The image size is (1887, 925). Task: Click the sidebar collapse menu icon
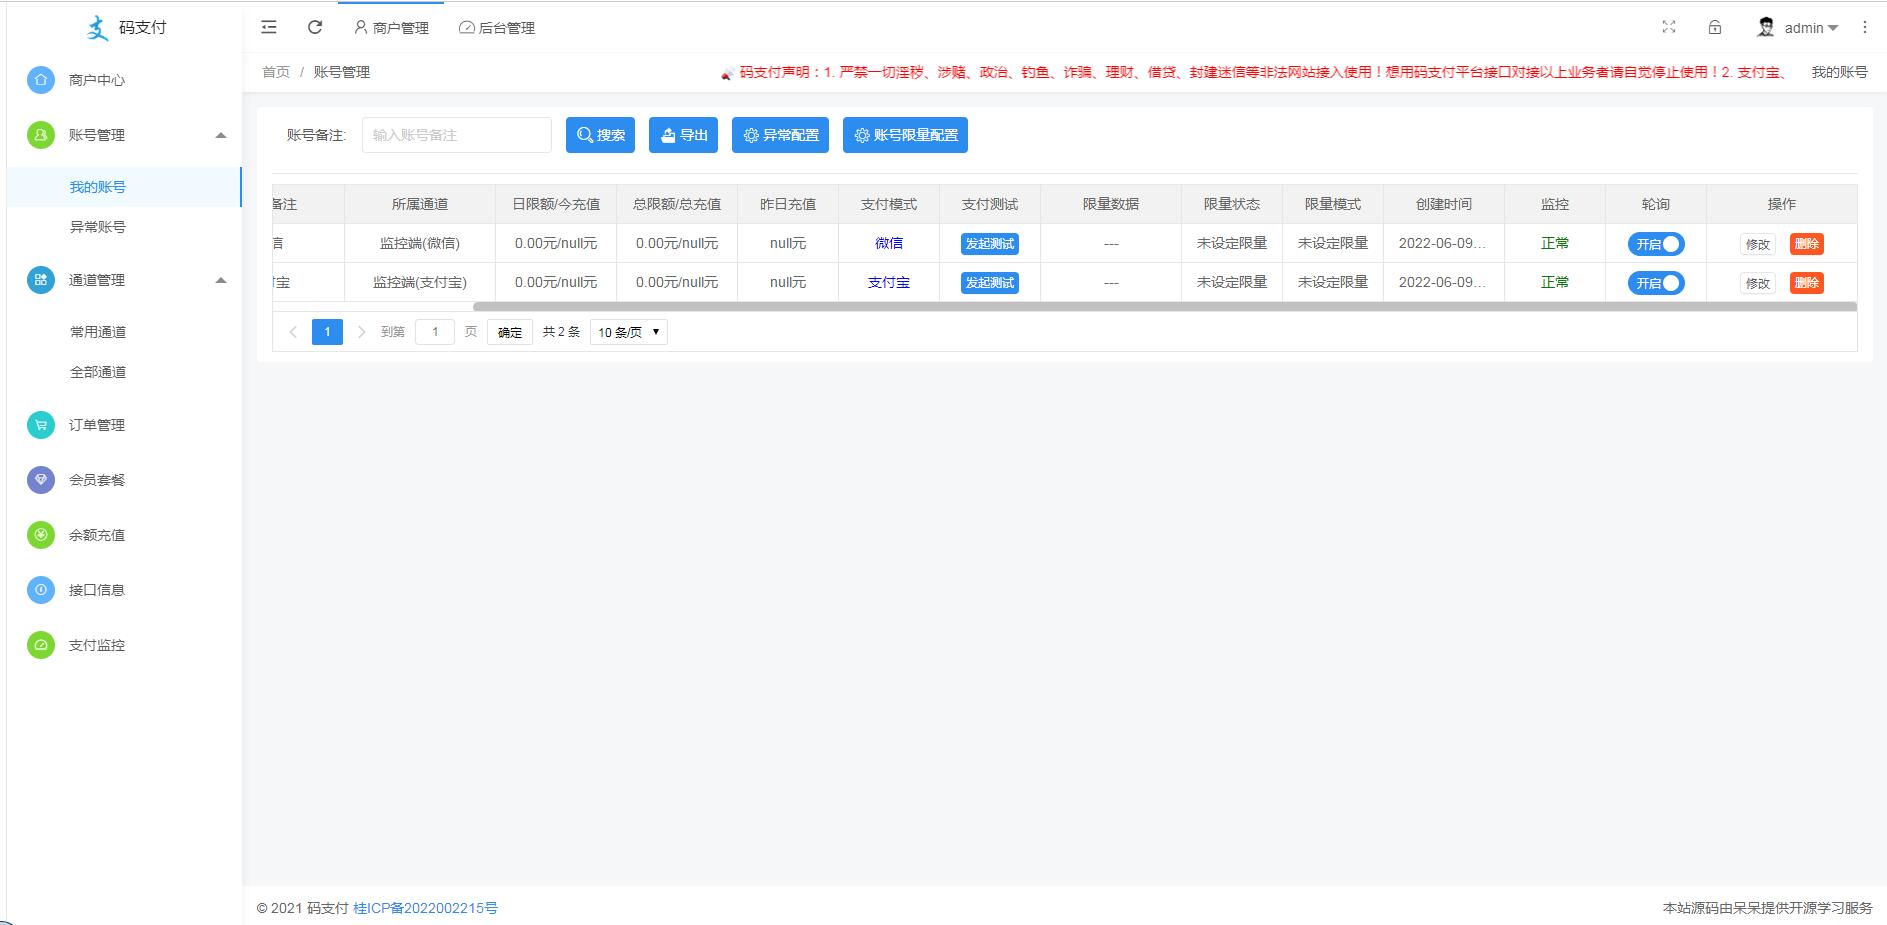tap(269, 28)
